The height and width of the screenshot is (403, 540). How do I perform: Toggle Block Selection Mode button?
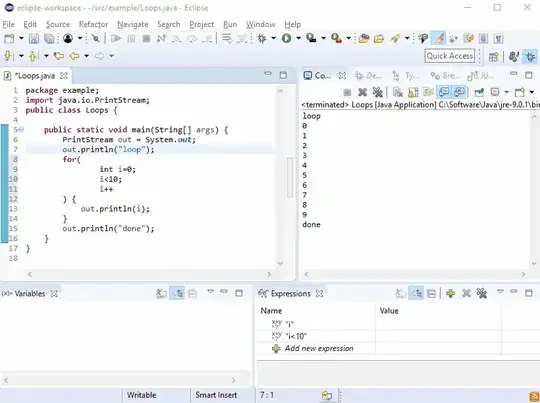(x=483, y=38)
